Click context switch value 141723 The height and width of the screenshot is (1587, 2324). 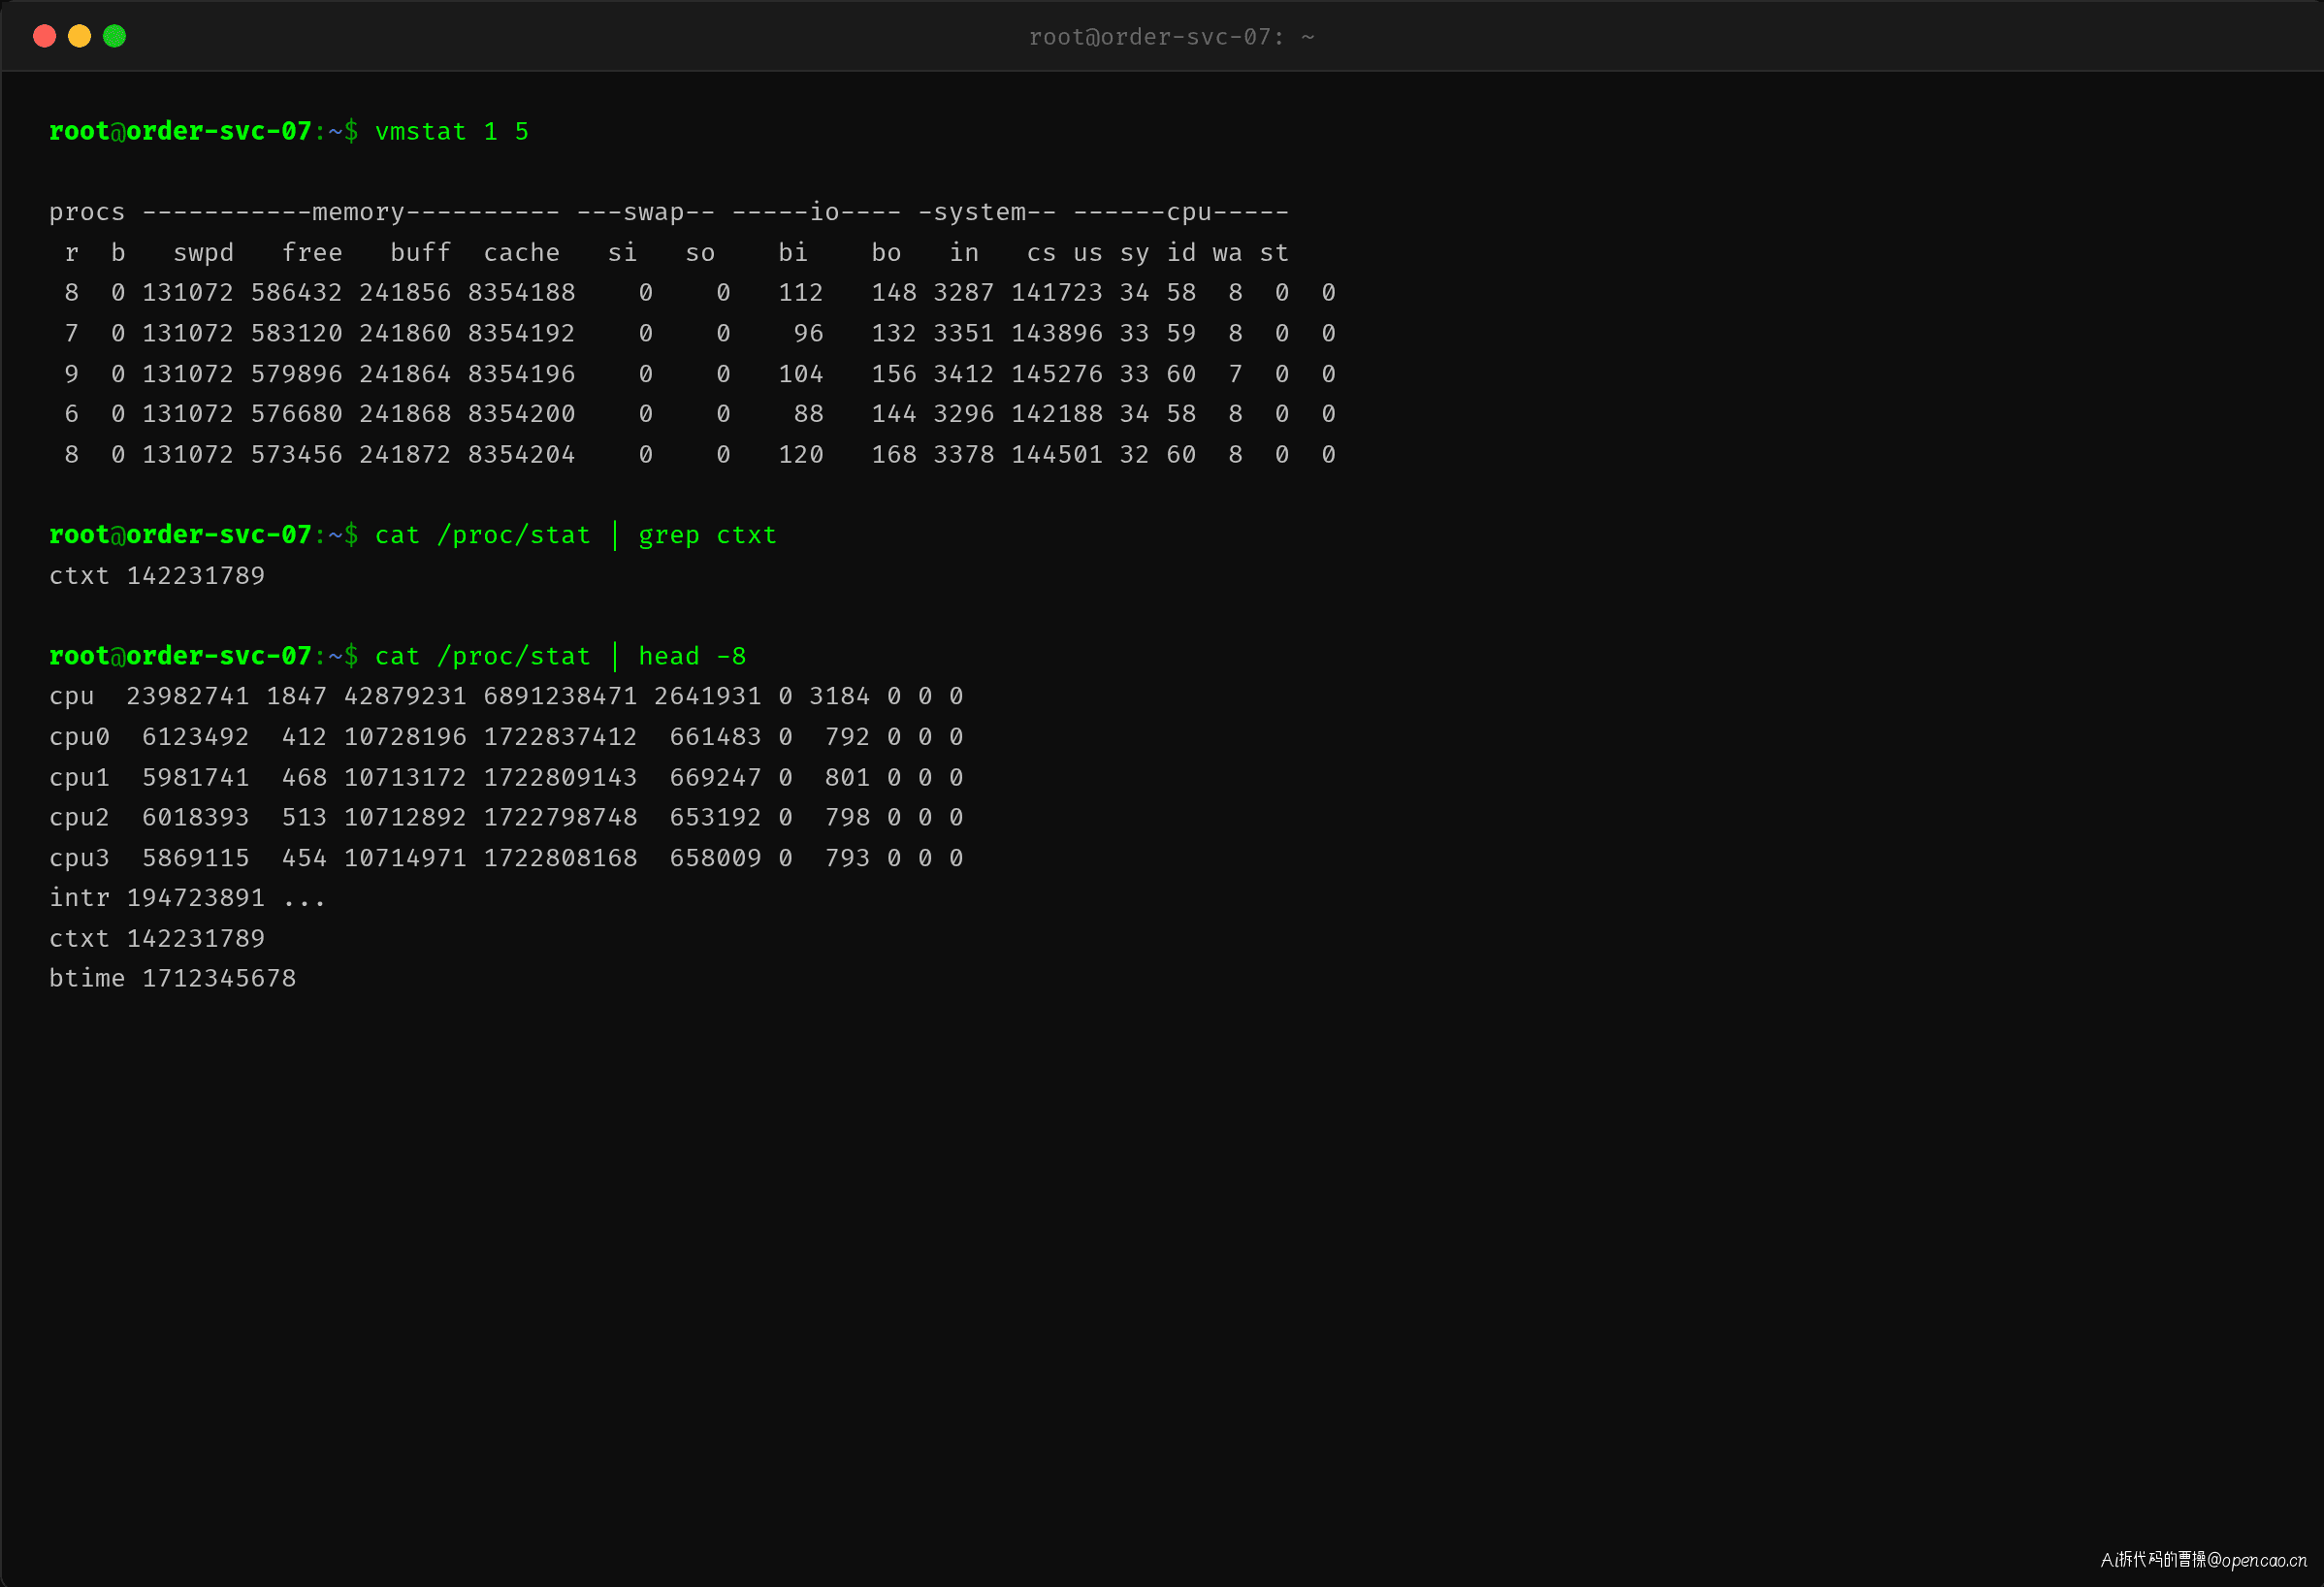coord(1057,293)
